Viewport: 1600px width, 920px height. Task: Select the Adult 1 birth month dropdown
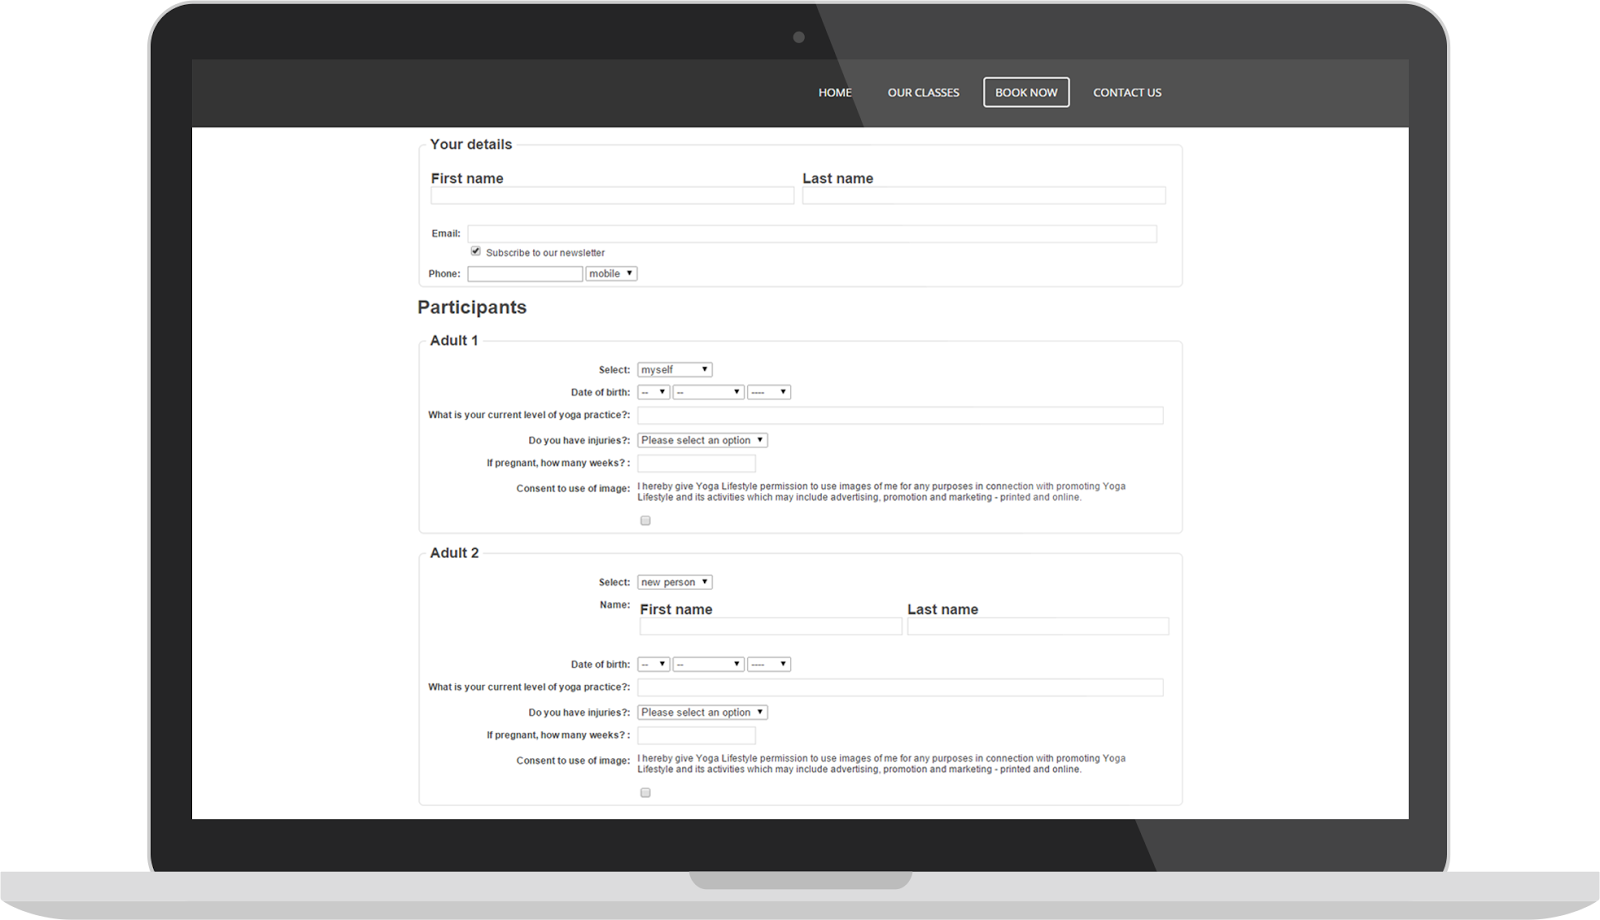tap(708, 393)
